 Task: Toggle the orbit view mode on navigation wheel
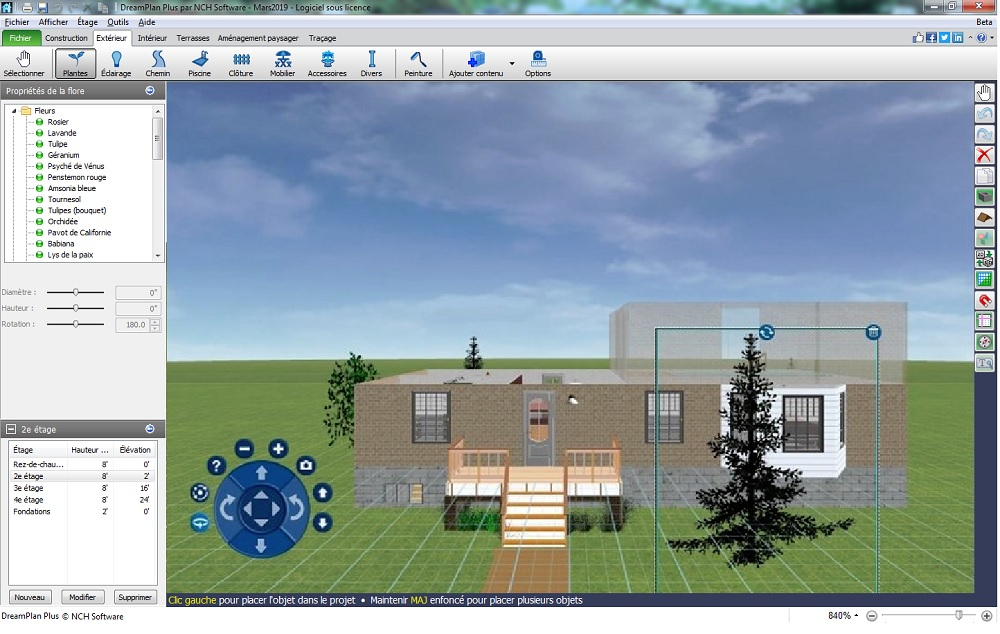(x=200, y=522)
